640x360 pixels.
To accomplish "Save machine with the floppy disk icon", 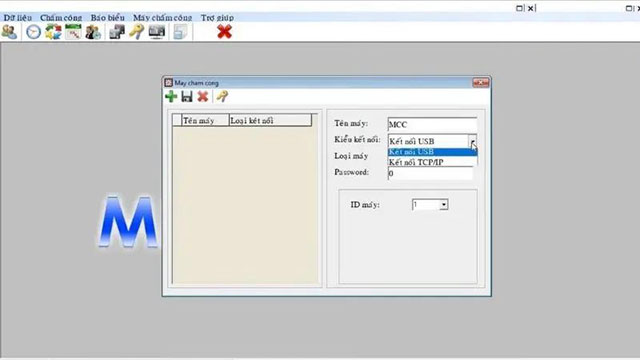I will coord(187,96).
